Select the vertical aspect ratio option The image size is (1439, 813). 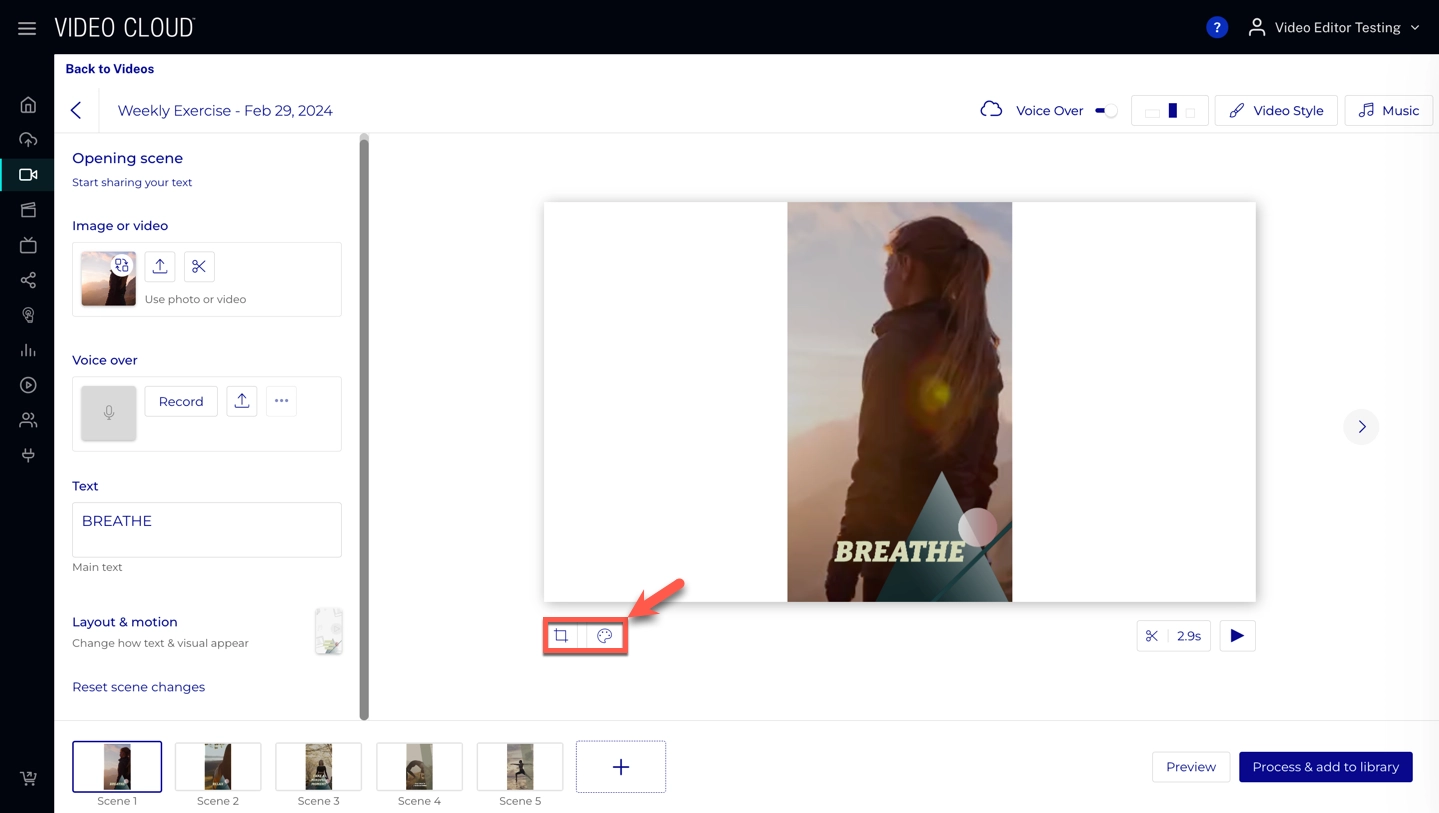[1172, 111]
